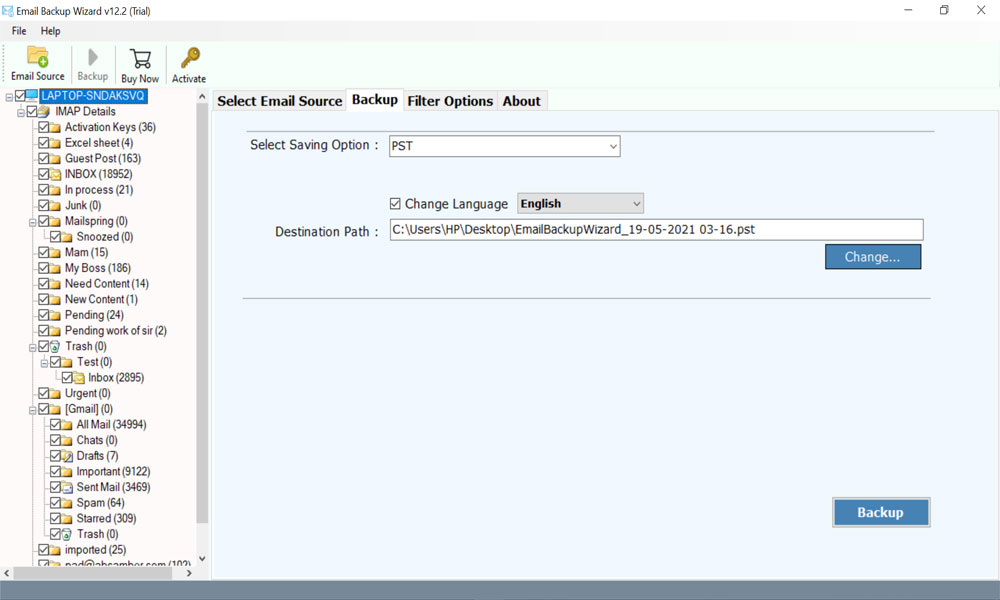Click the INBOX (18952) mail folder icon
The image size is (1000, 600).
[55, 174]
